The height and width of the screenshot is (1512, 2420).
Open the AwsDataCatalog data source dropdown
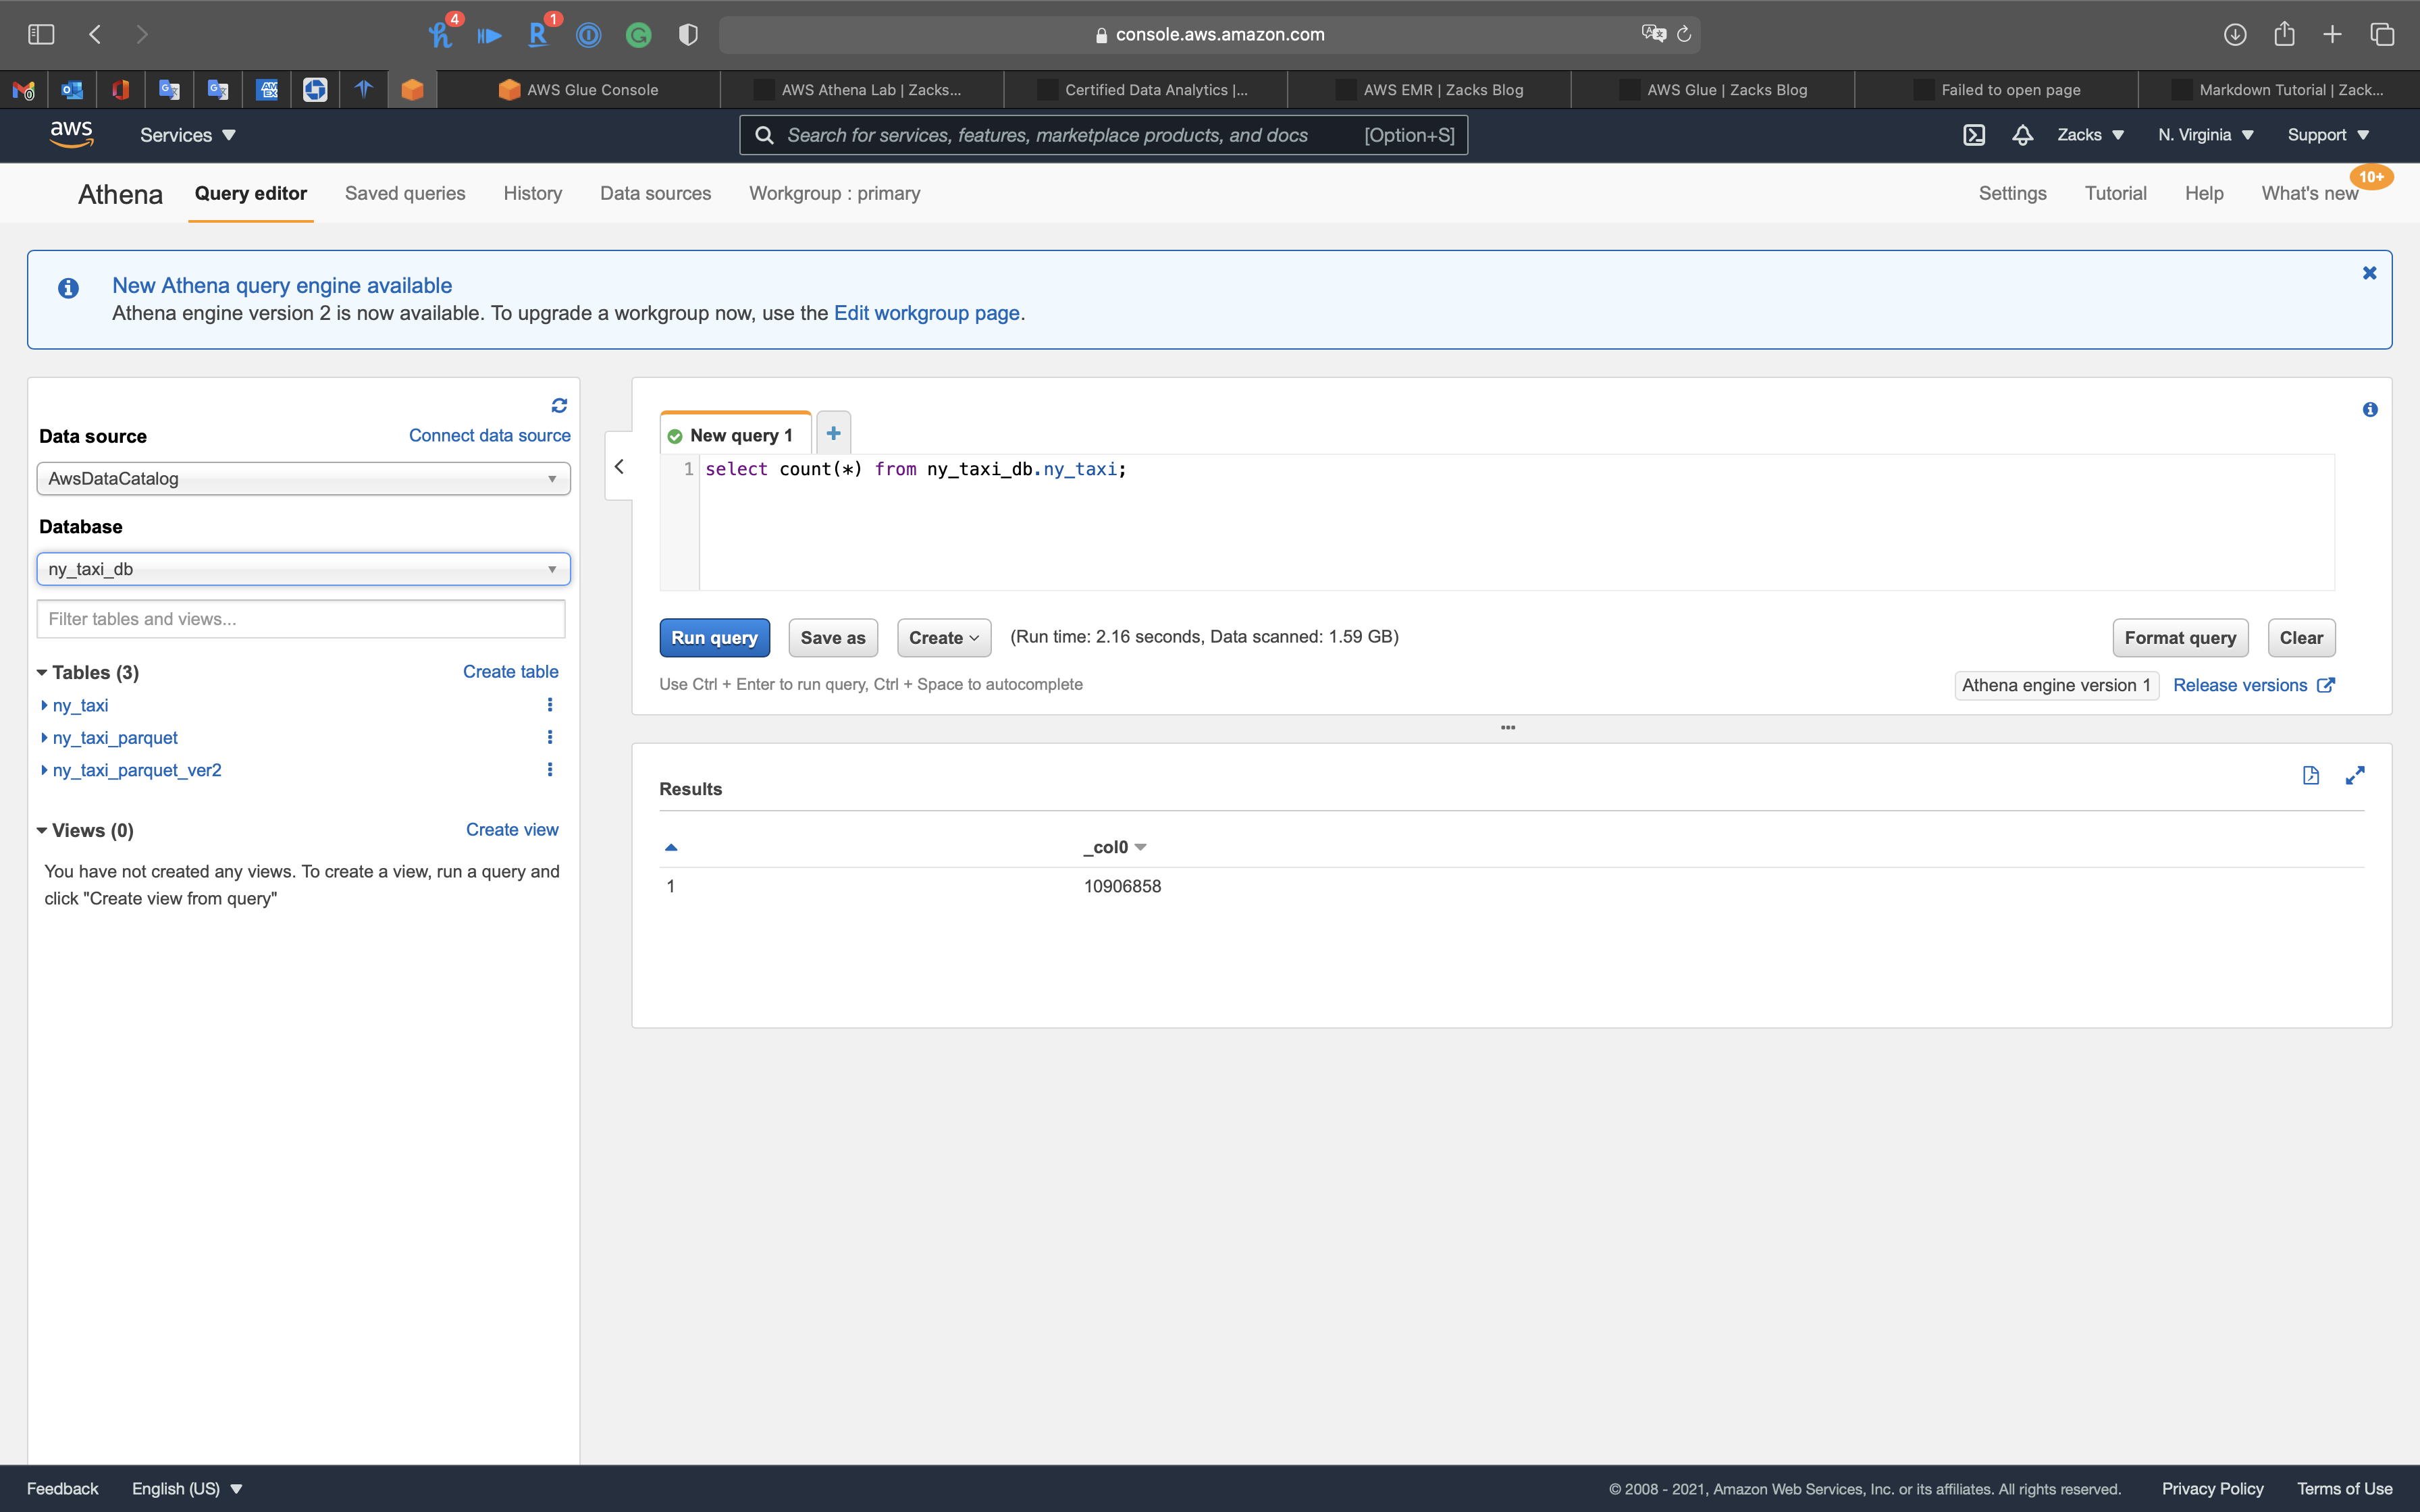(303, 479)
